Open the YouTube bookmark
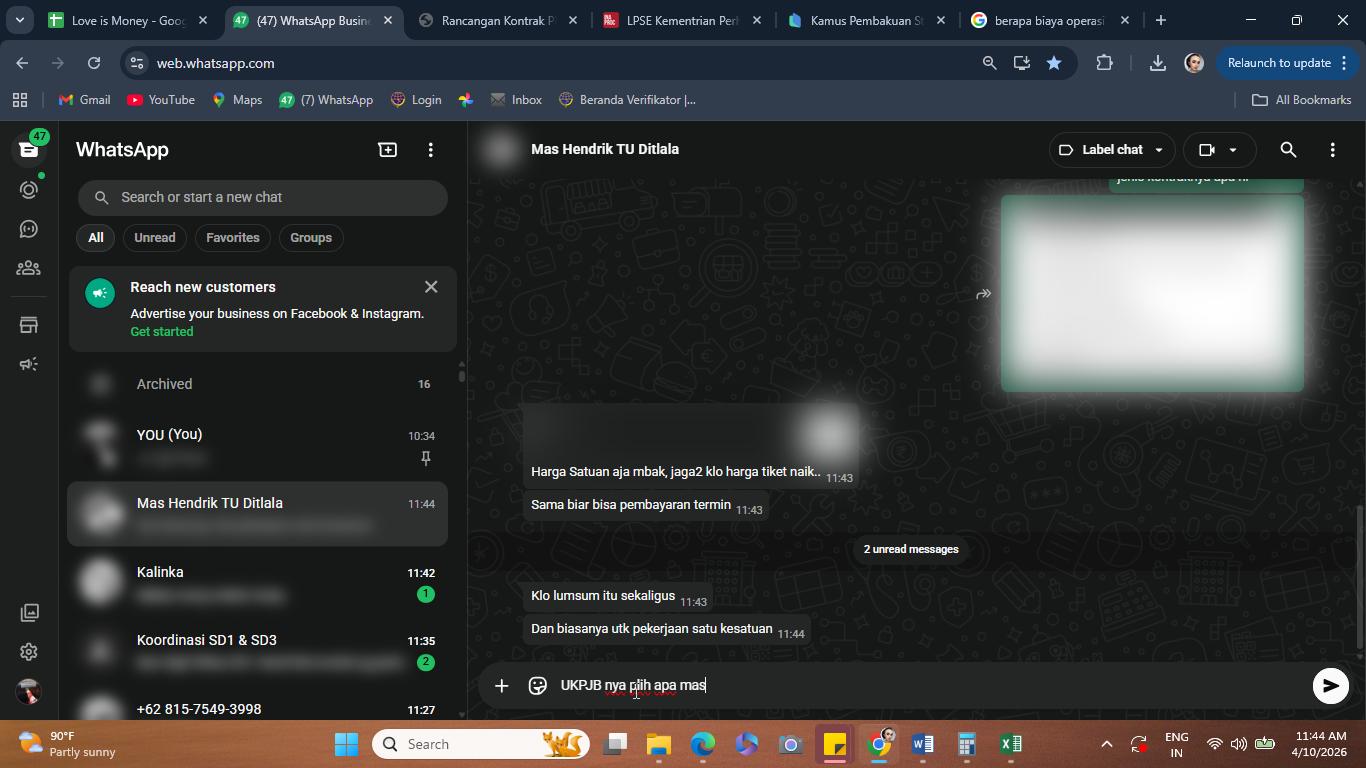 pyautogui.click(x=160, y=100)
